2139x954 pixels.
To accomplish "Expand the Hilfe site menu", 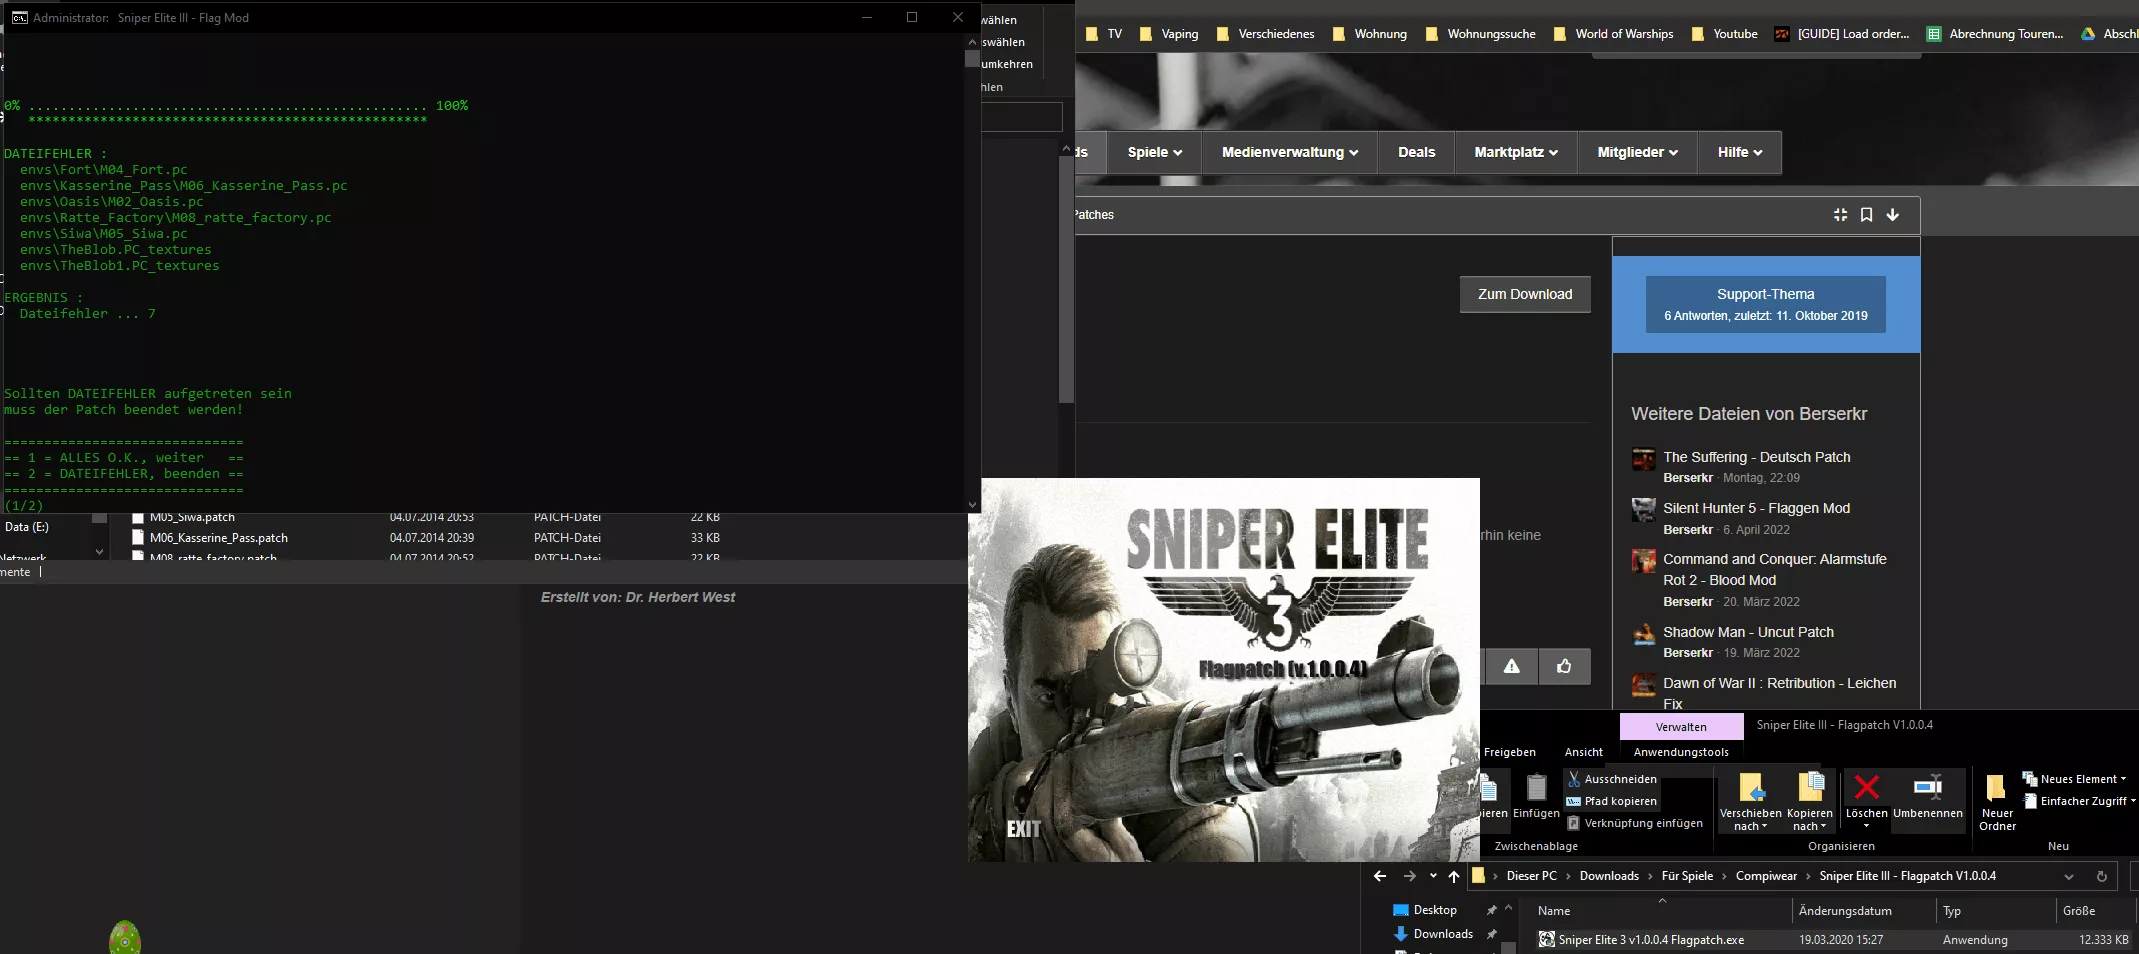I will [x=1740, y=152].
